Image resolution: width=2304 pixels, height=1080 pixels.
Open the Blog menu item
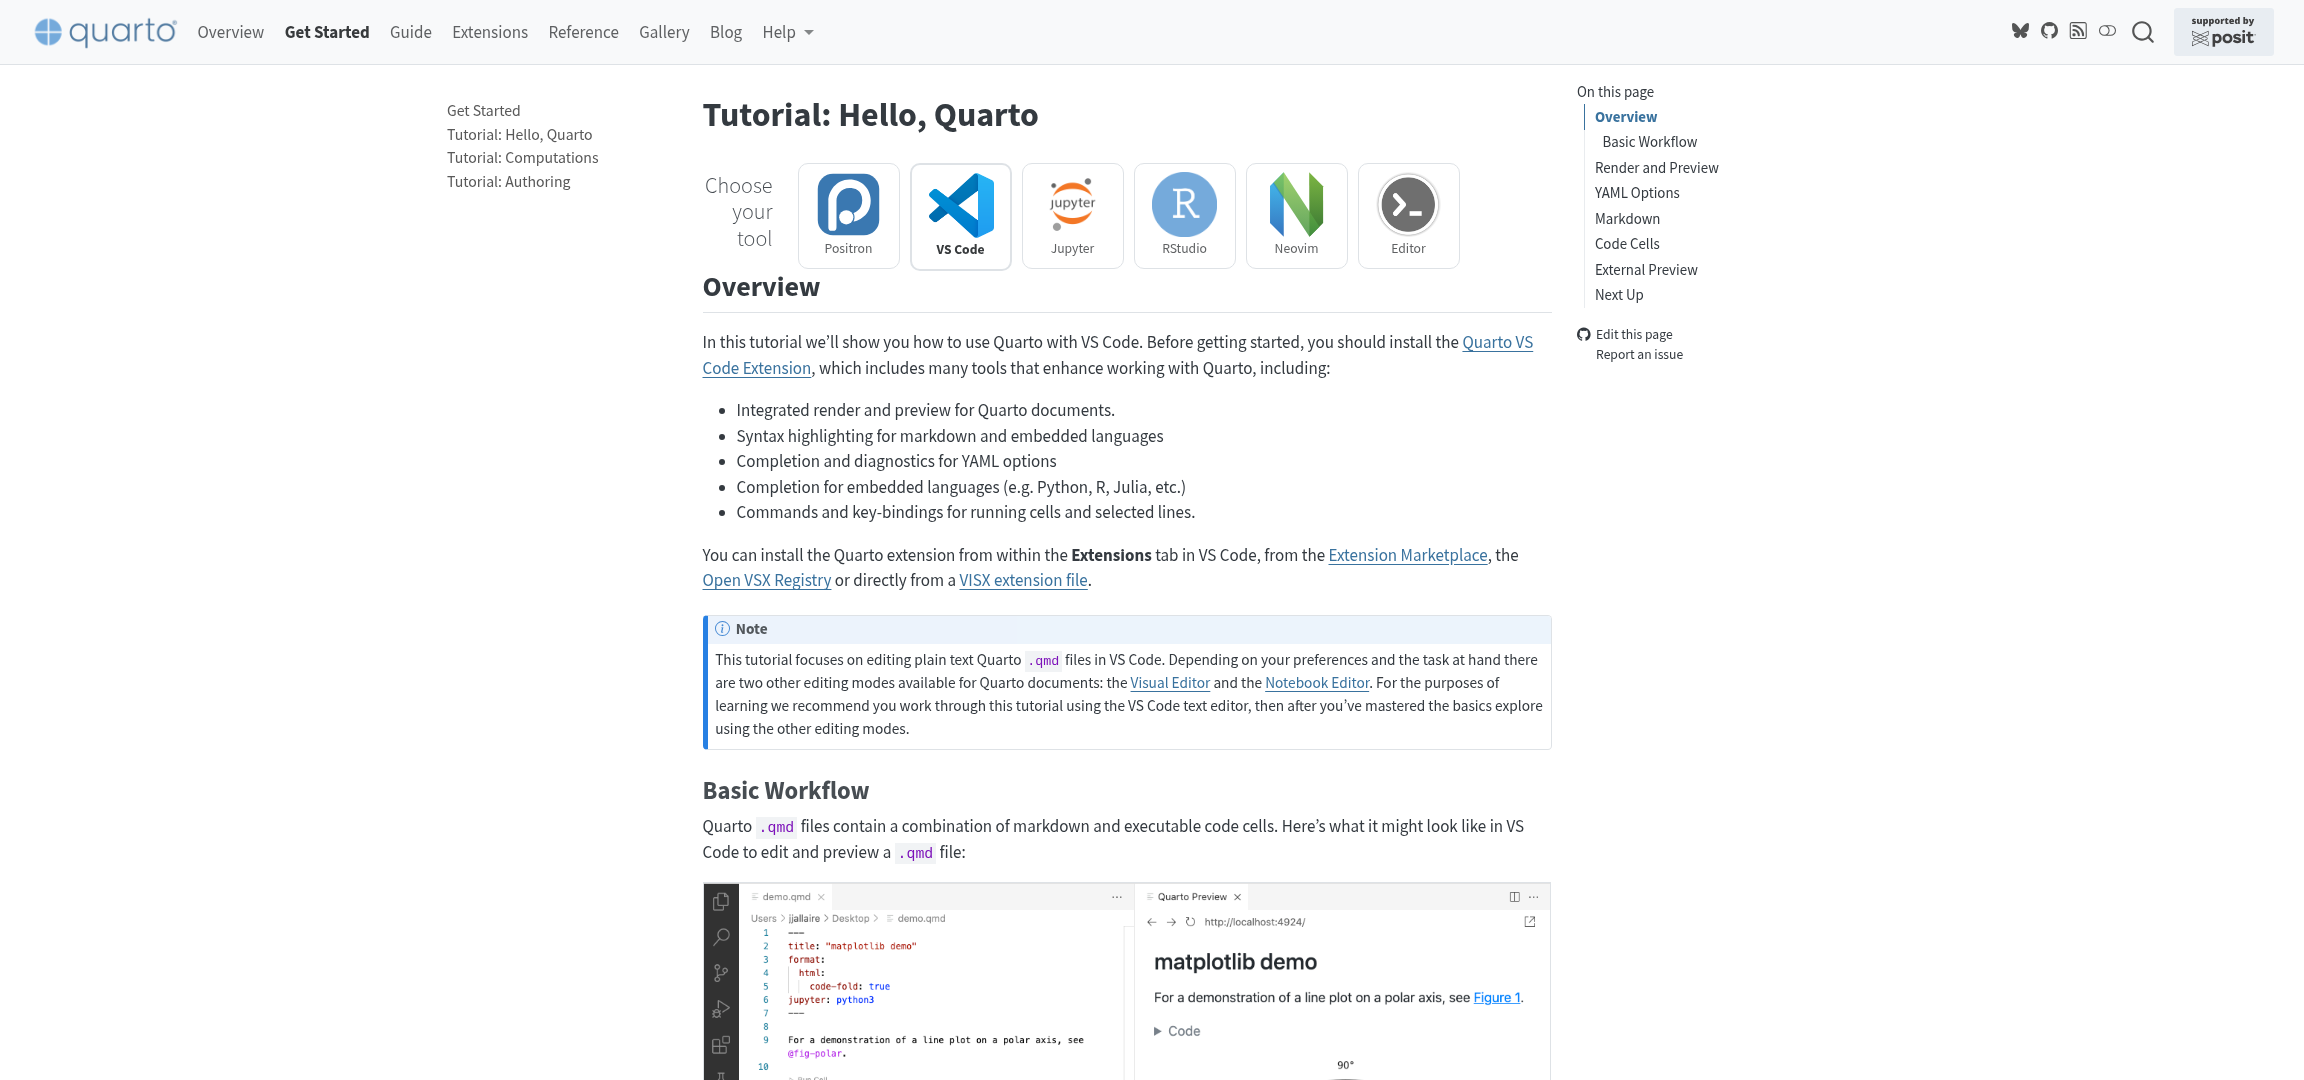point(725,31)
